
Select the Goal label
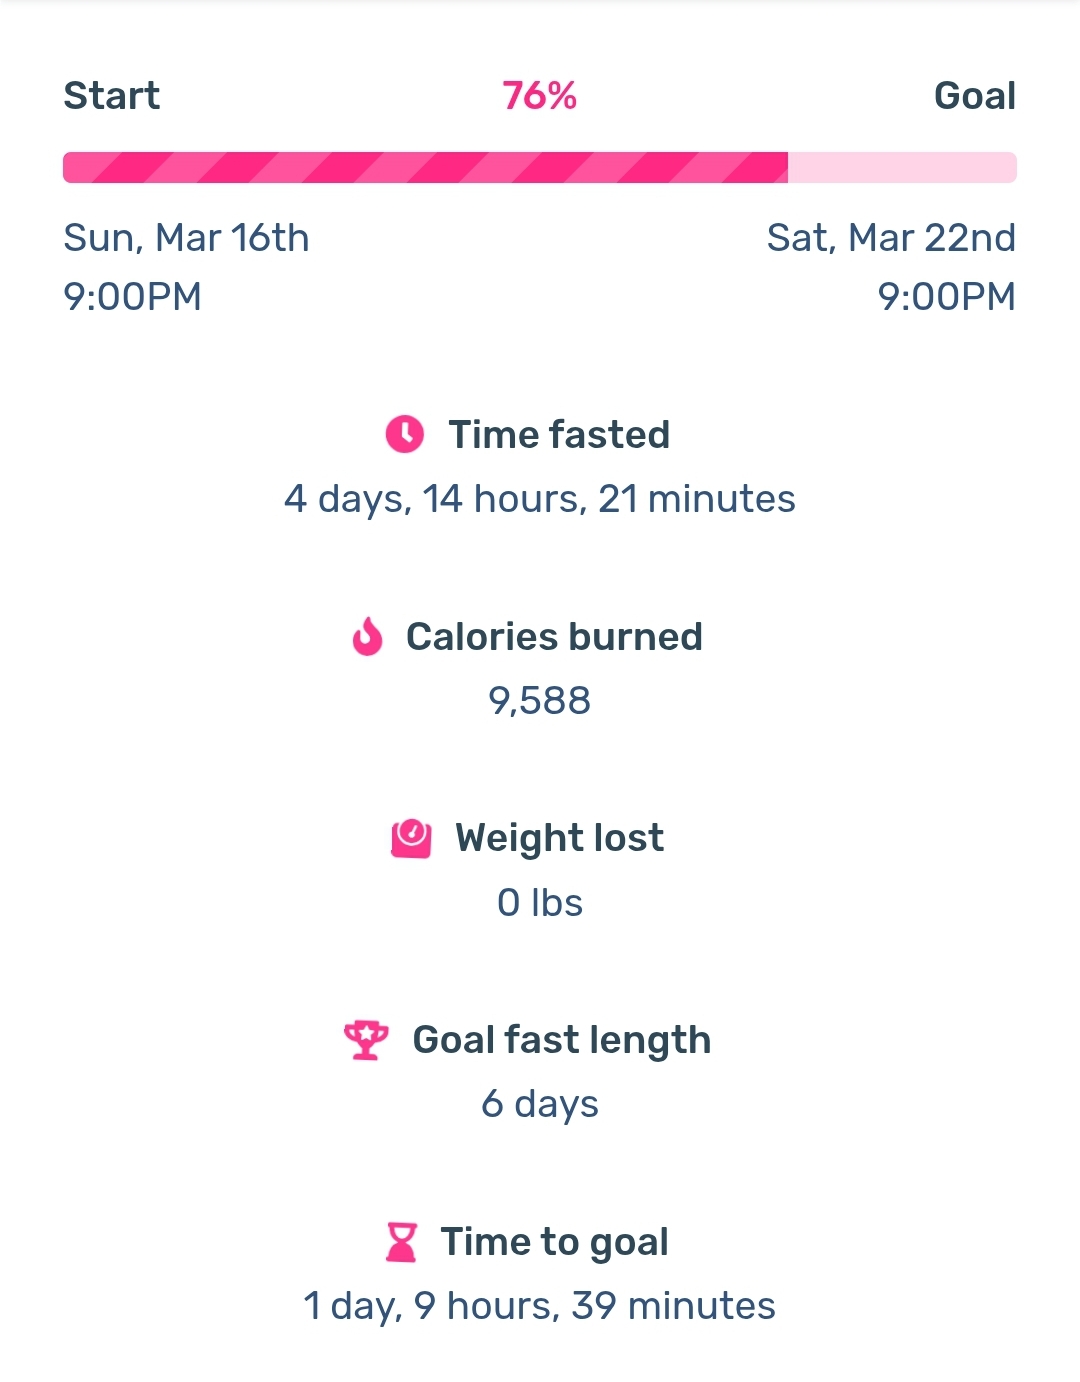[975, 96]
